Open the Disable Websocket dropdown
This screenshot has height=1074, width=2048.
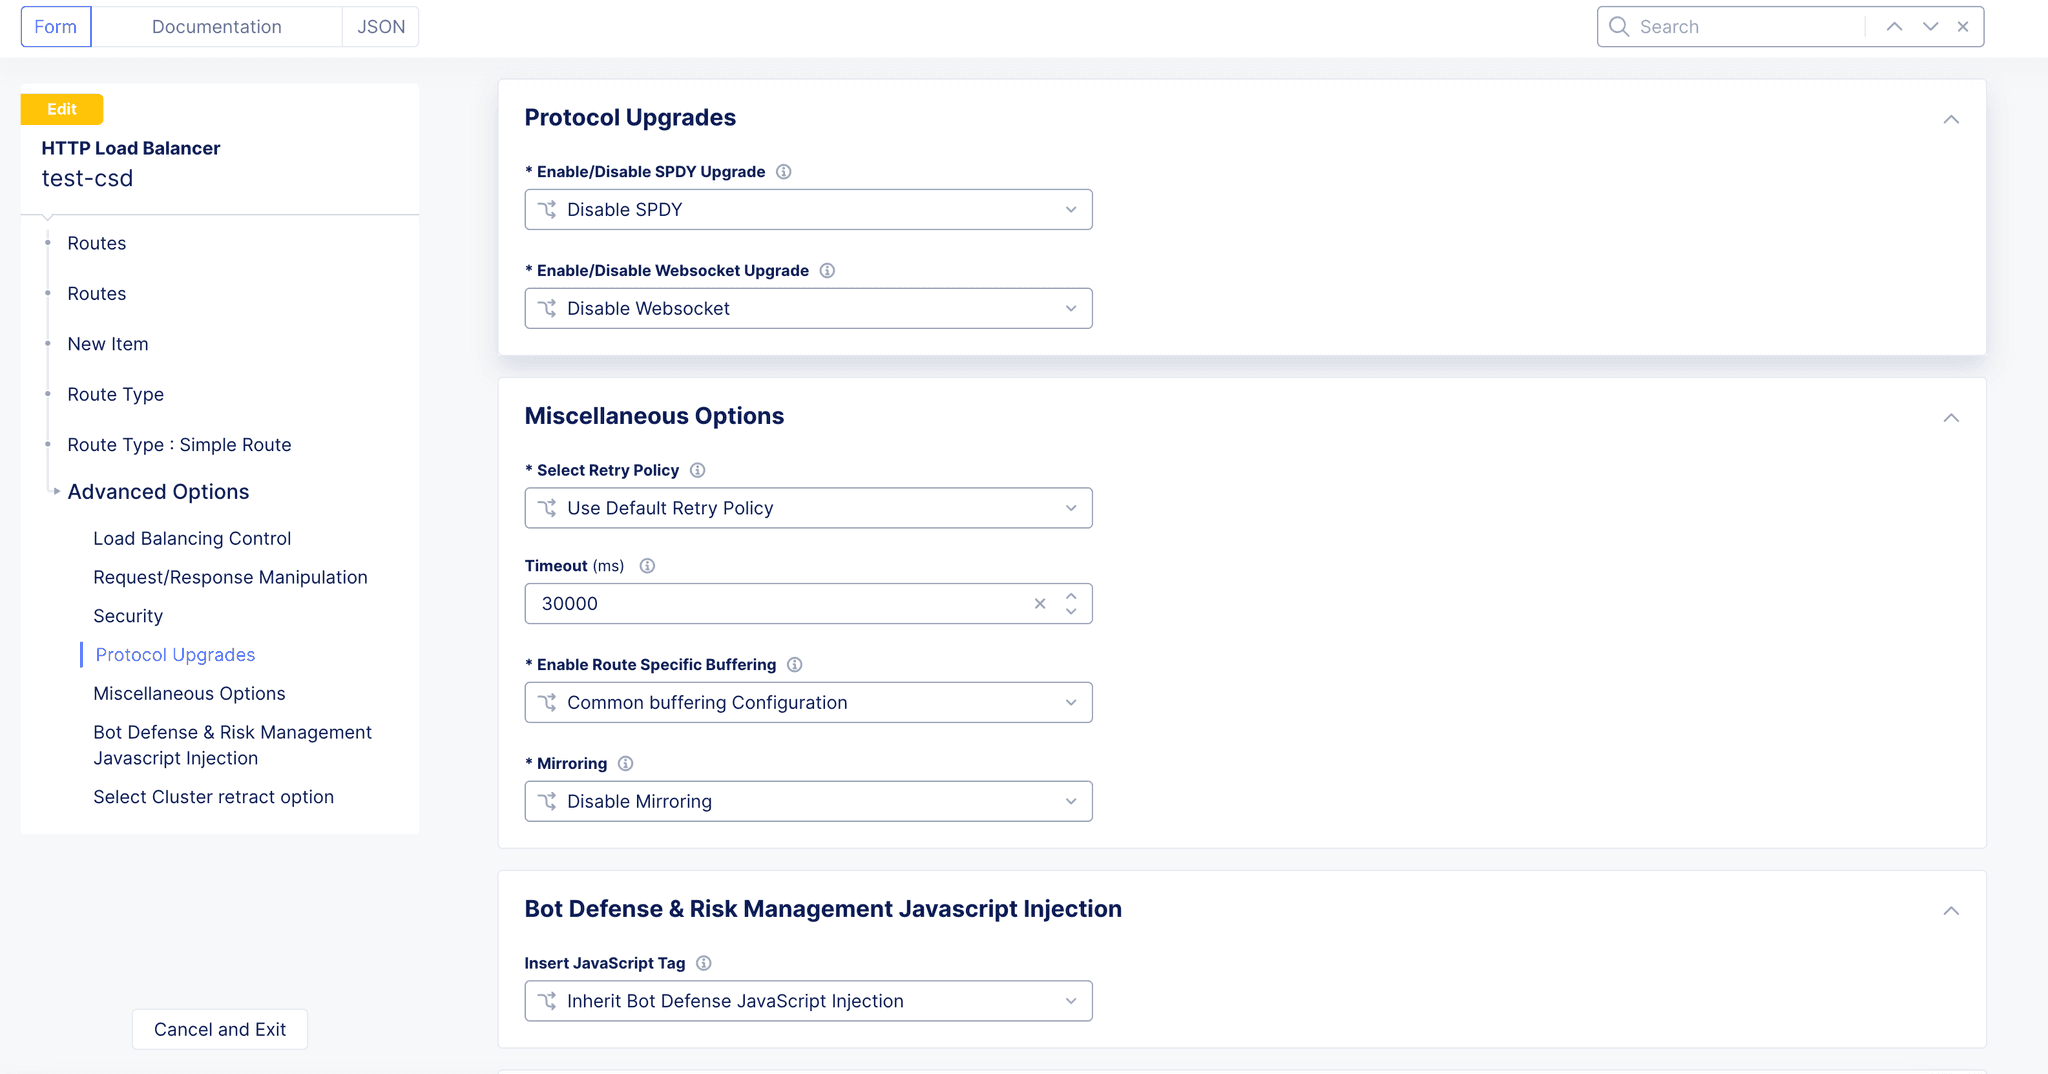808,309
